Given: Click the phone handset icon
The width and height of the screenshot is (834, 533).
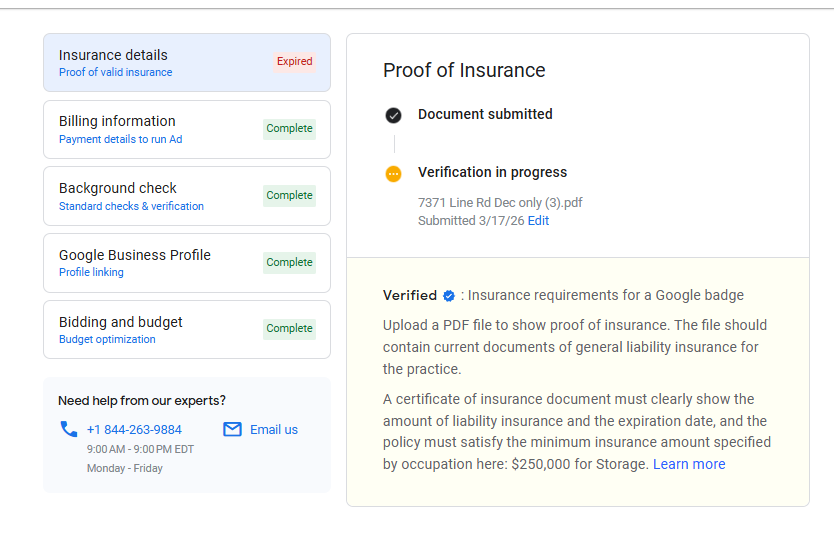Looking at the screenshot, I should coord(69,429).
